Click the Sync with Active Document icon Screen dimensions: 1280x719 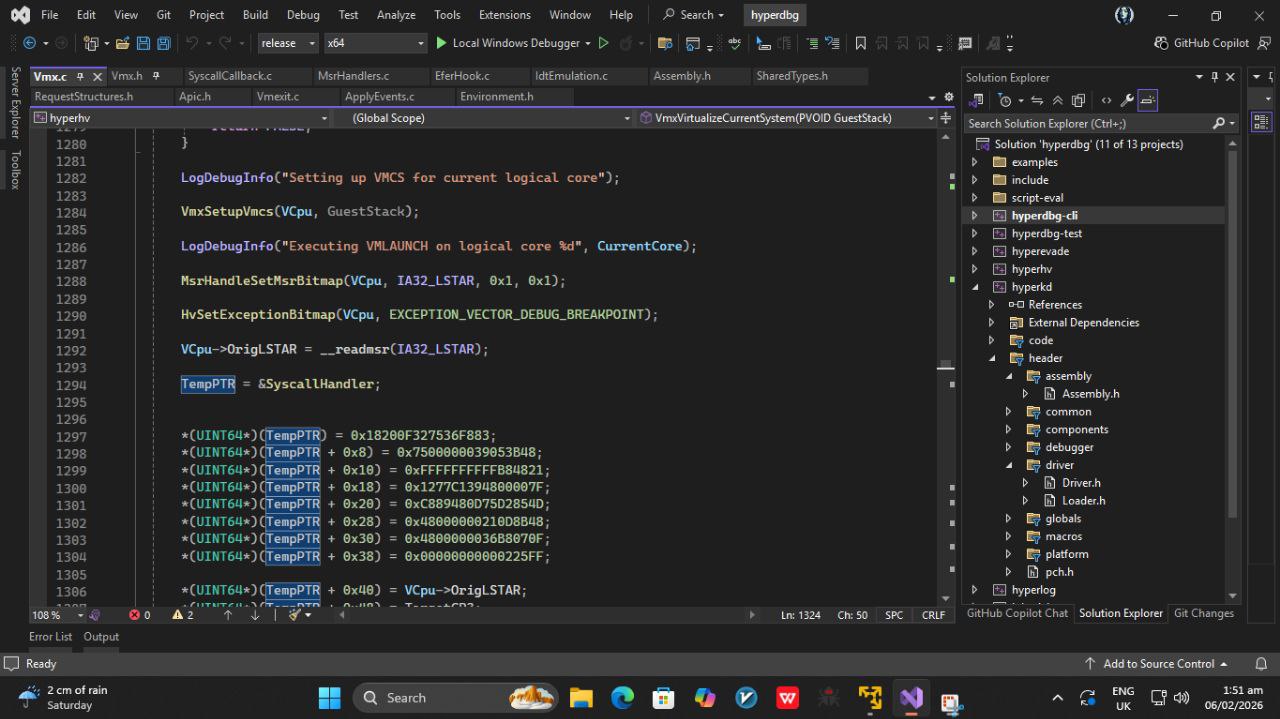1037,100
